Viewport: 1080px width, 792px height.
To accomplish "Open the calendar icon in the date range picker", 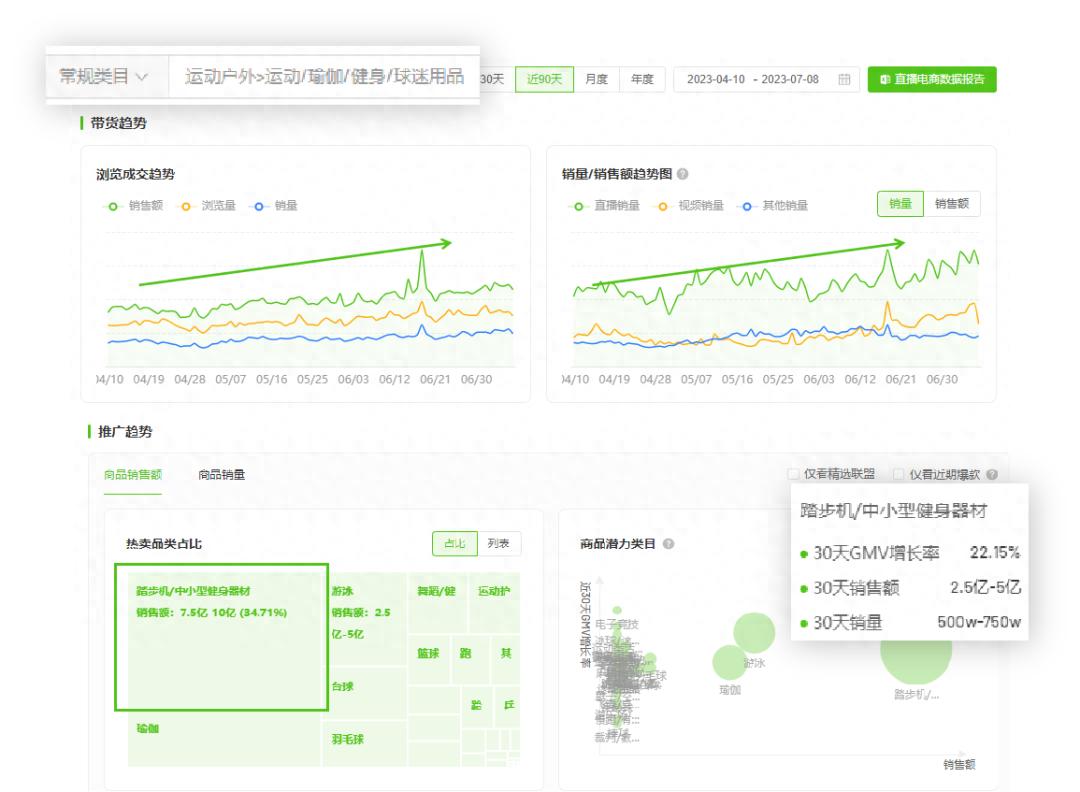I will click(845, 79).
